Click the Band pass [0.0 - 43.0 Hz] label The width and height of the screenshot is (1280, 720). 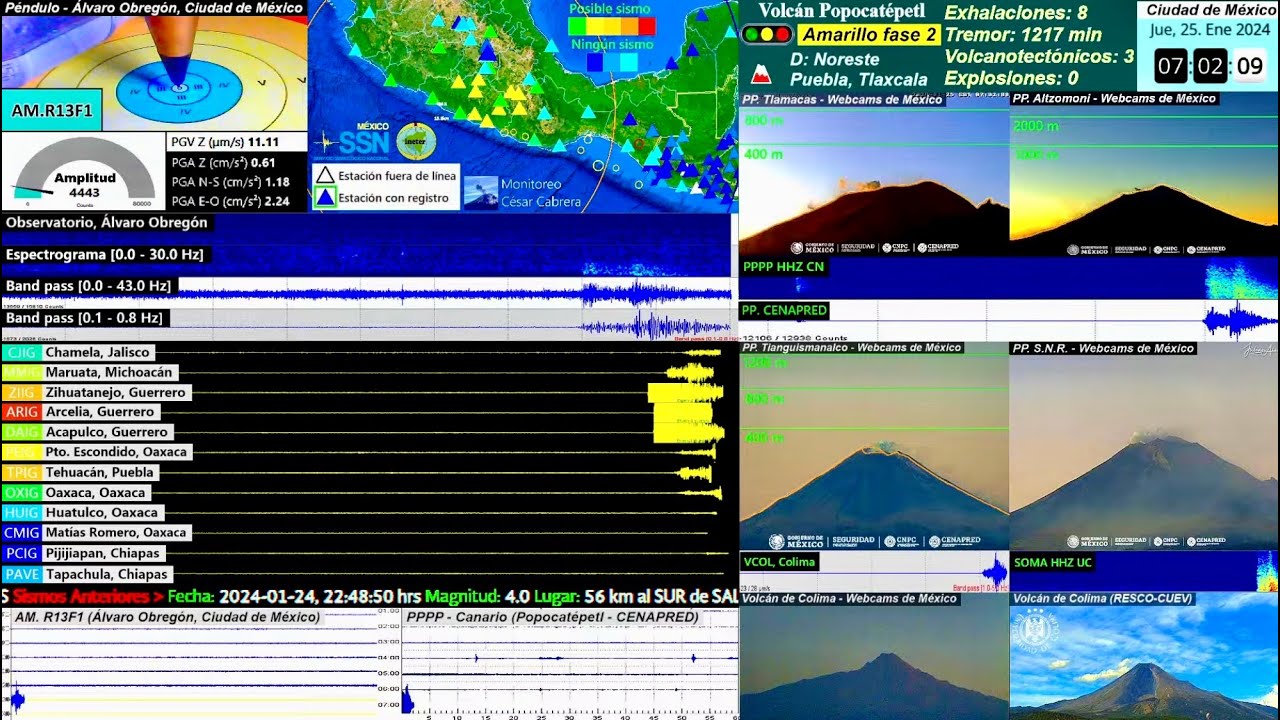(89, 286)
